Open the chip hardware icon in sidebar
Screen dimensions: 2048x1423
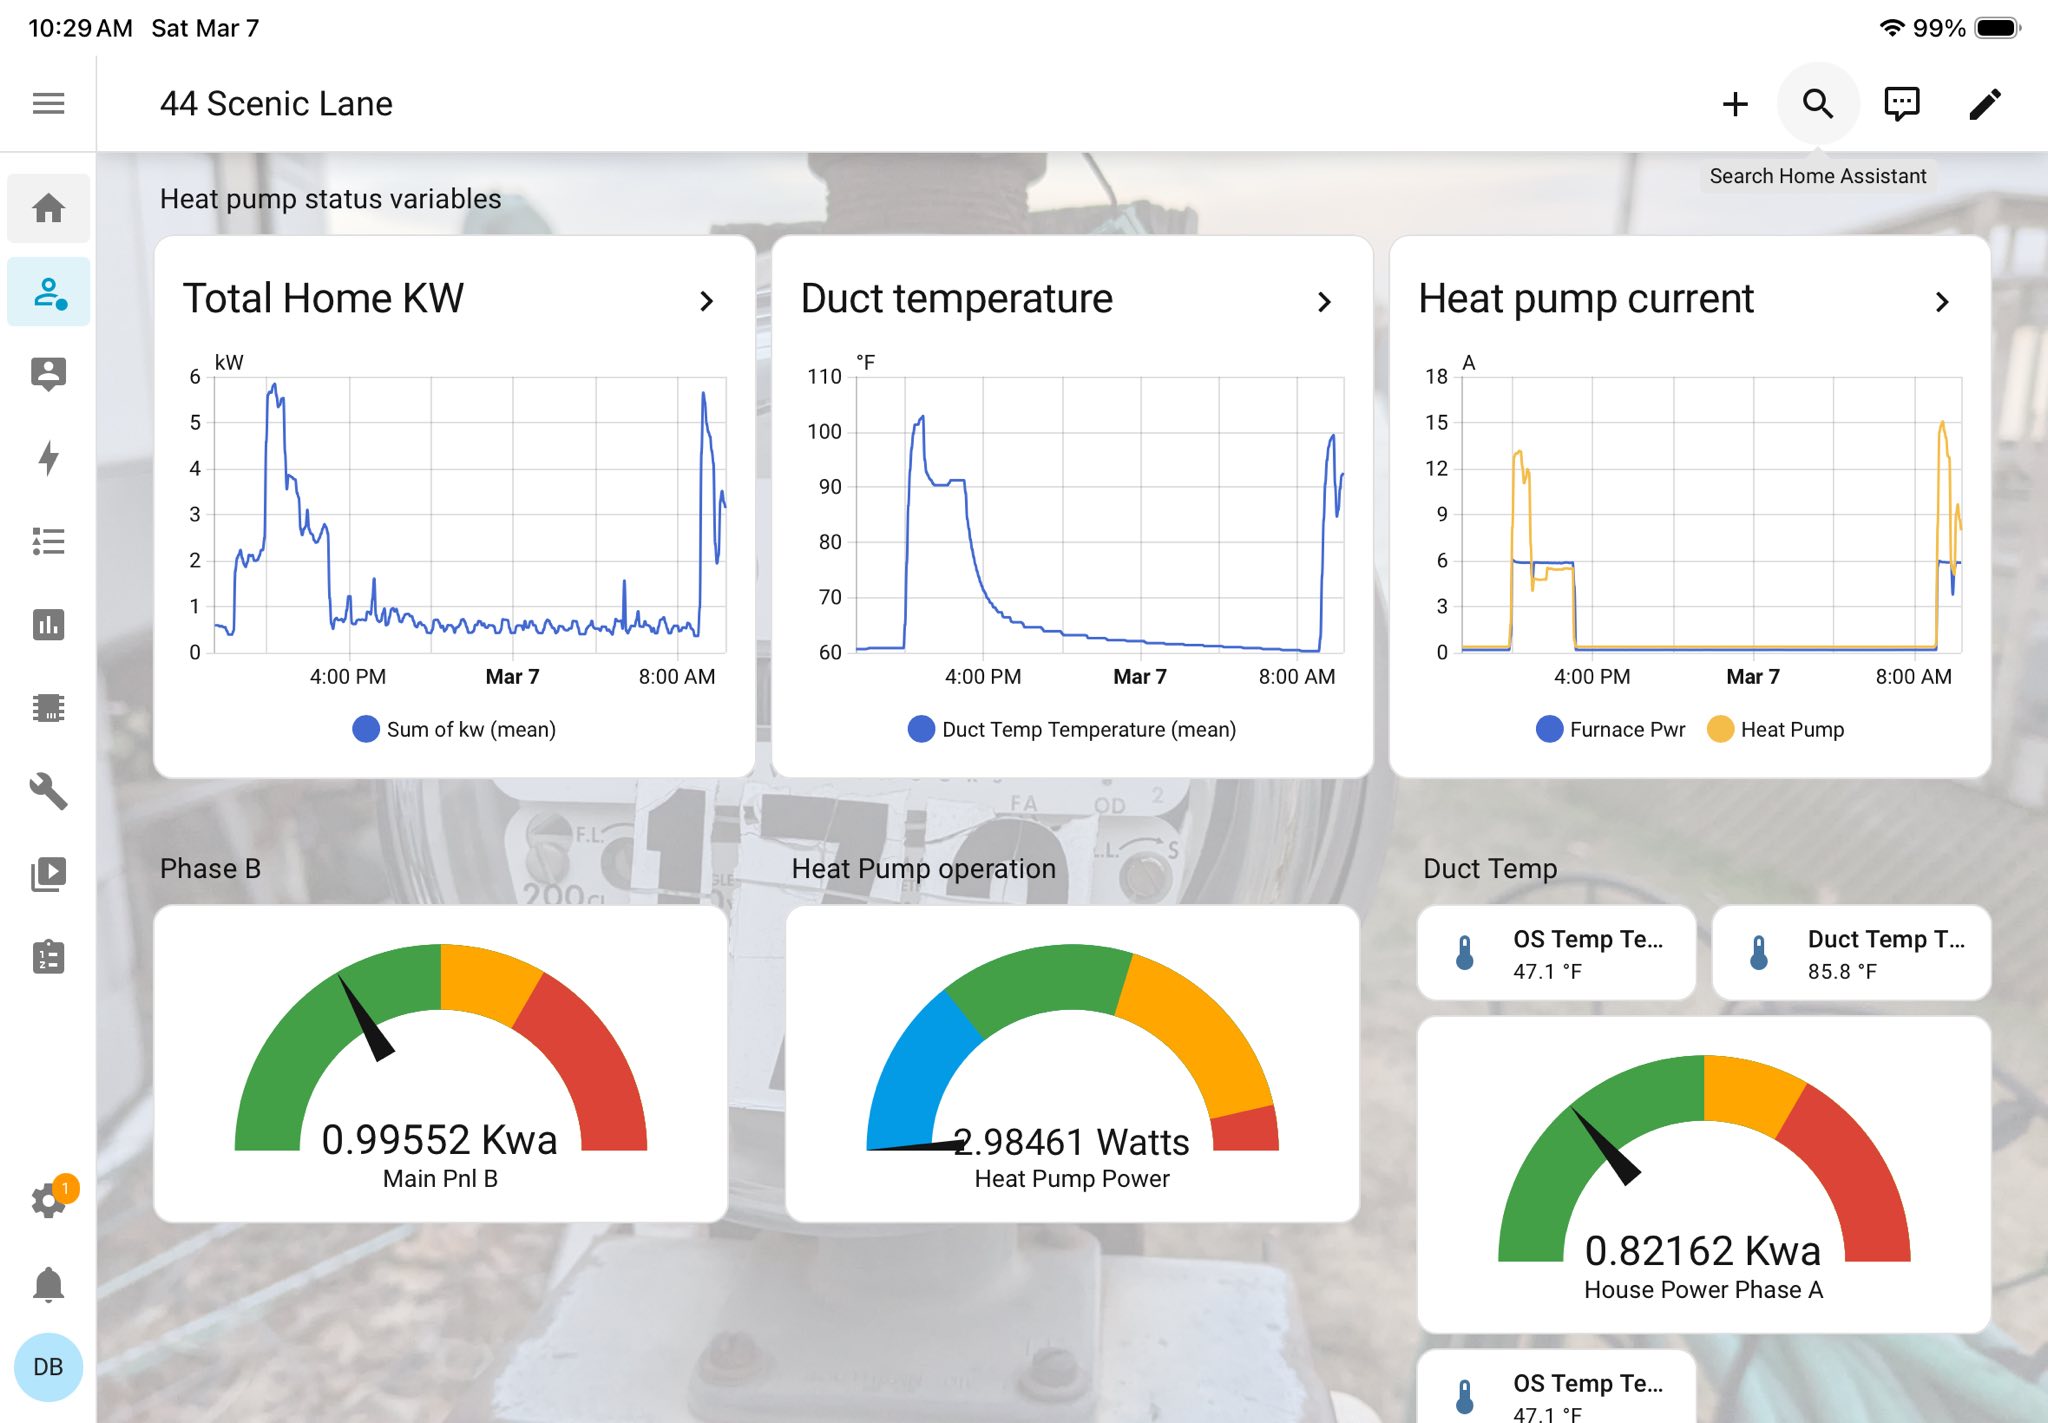48,708
